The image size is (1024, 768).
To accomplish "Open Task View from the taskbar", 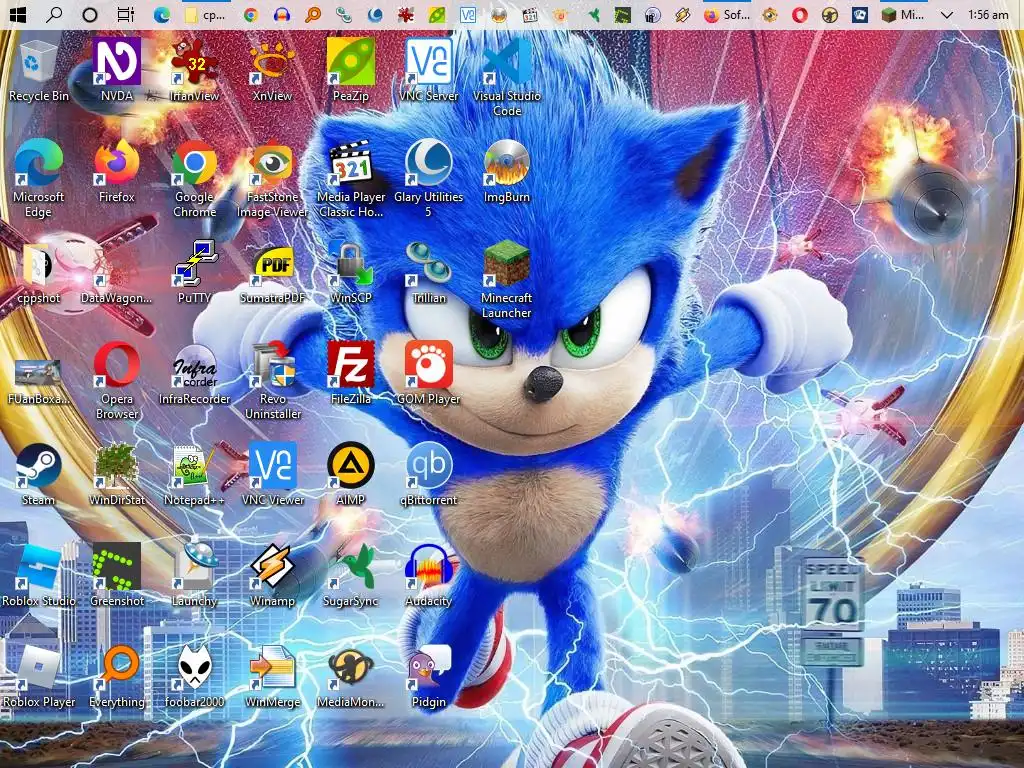I will (x=125, y=14).
